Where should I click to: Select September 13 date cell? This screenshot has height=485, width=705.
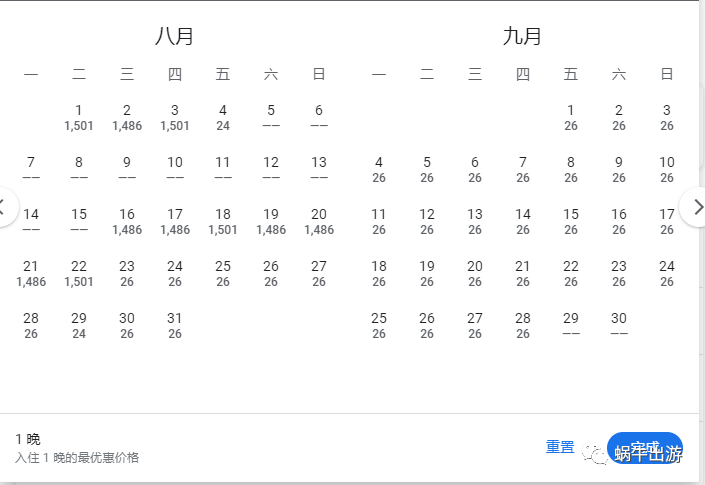(475, 222)
